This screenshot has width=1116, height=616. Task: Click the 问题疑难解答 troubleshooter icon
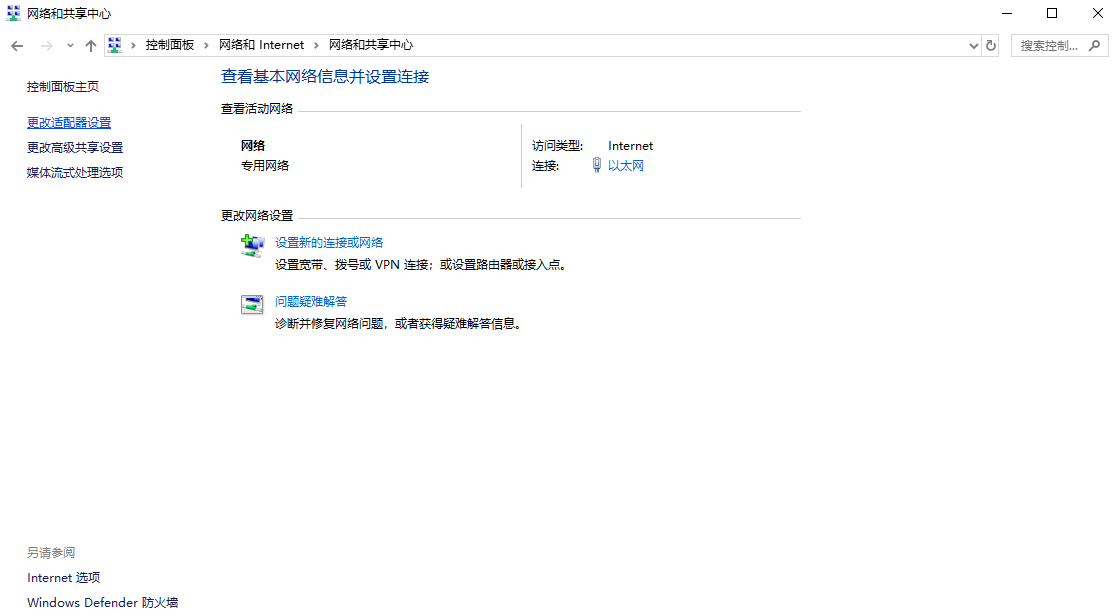252,305
